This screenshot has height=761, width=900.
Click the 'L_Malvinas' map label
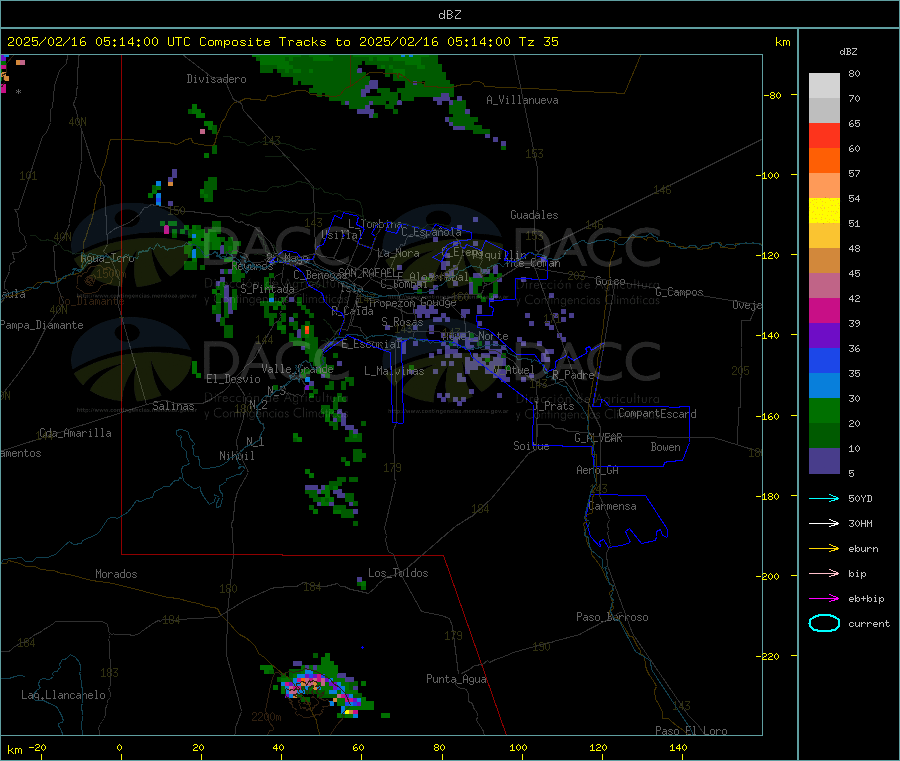[394, 371]
